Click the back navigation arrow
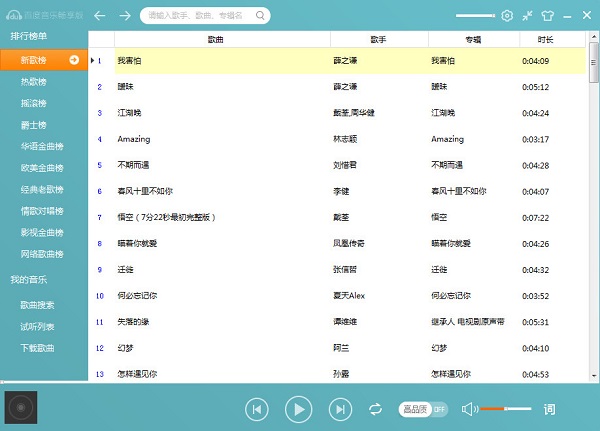The width and height of the screenshot is (600, 431). click(x=100, y=16)
